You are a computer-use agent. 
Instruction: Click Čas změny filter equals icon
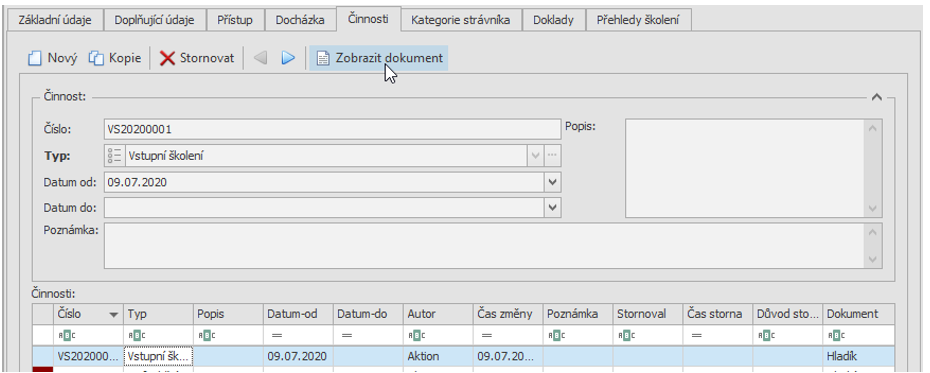486,335
